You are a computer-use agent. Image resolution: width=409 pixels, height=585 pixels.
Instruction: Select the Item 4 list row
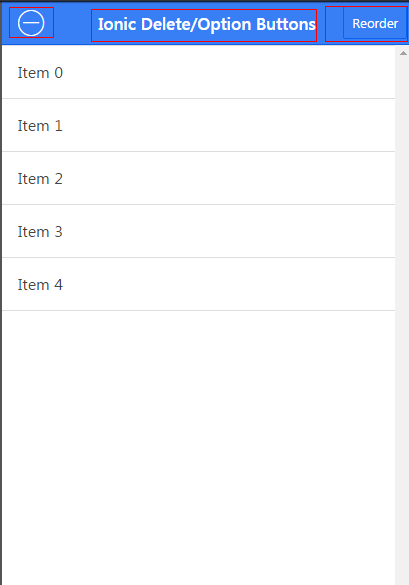199,284
